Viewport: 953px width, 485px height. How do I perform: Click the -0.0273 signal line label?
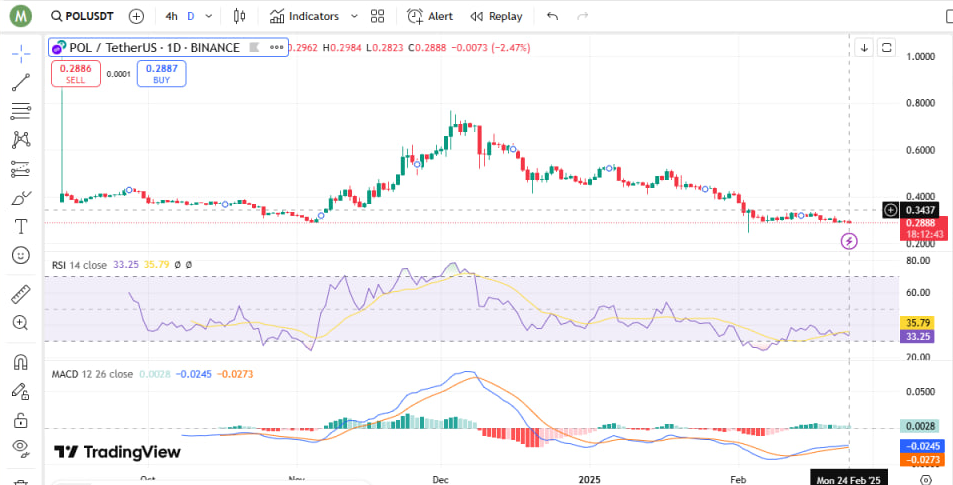coord(922,460)
